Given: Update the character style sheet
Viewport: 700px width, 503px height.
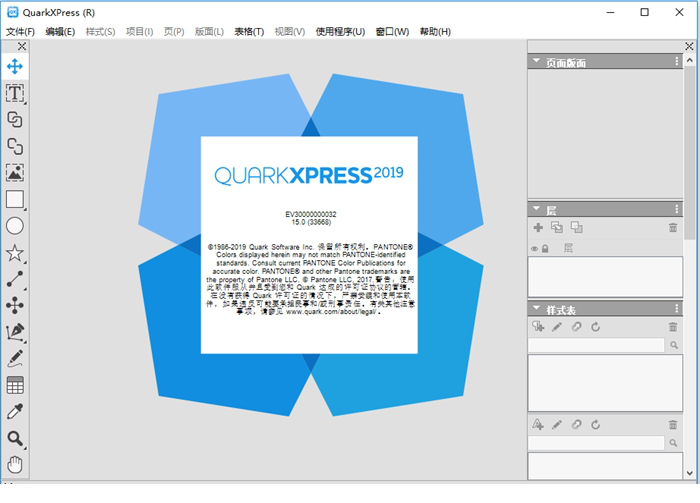Looking at the screenshot, I should pyautogui.click(x=596, y=424).
